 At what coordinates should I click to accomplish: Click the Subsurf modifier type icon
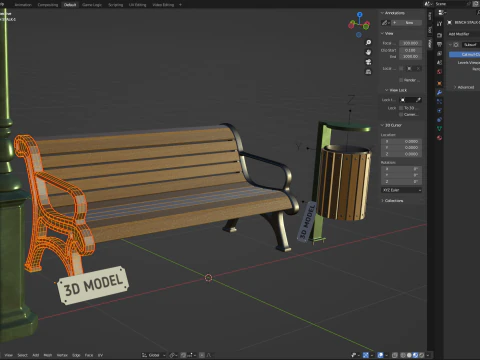(x=456, y=45)
